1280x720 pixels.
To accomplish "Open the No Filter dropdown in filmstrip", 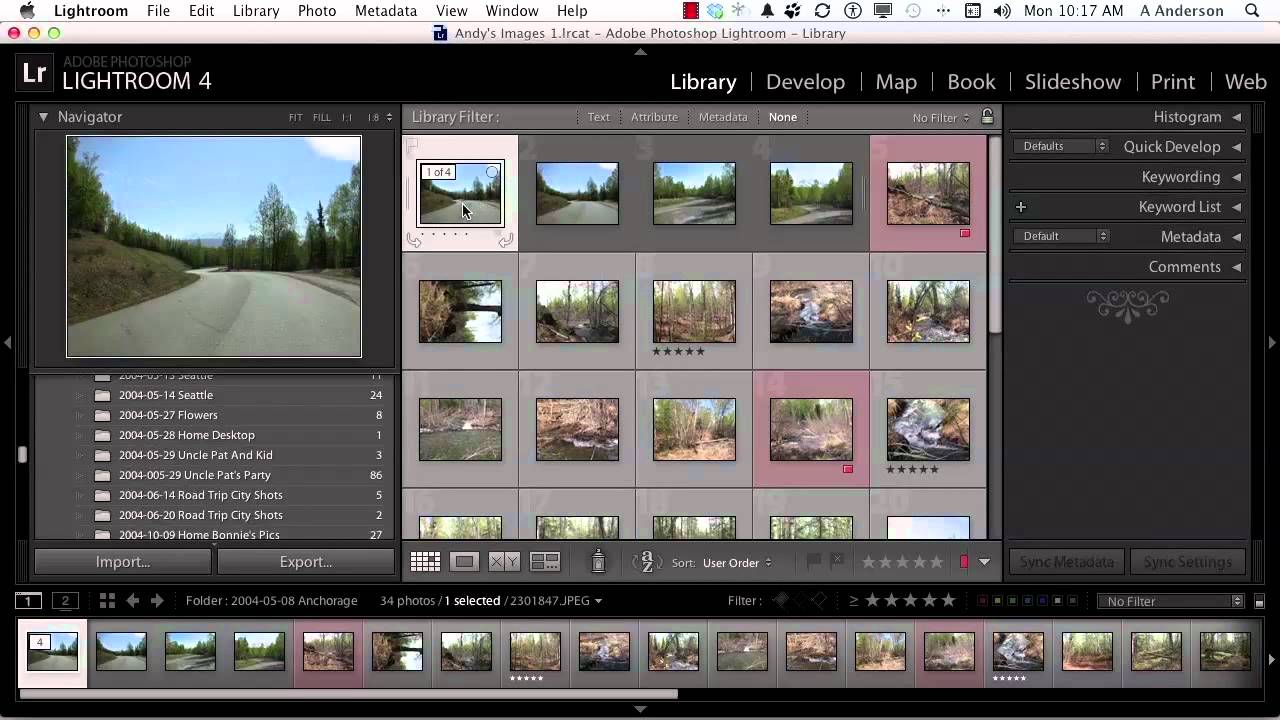I will [1170, 601].
